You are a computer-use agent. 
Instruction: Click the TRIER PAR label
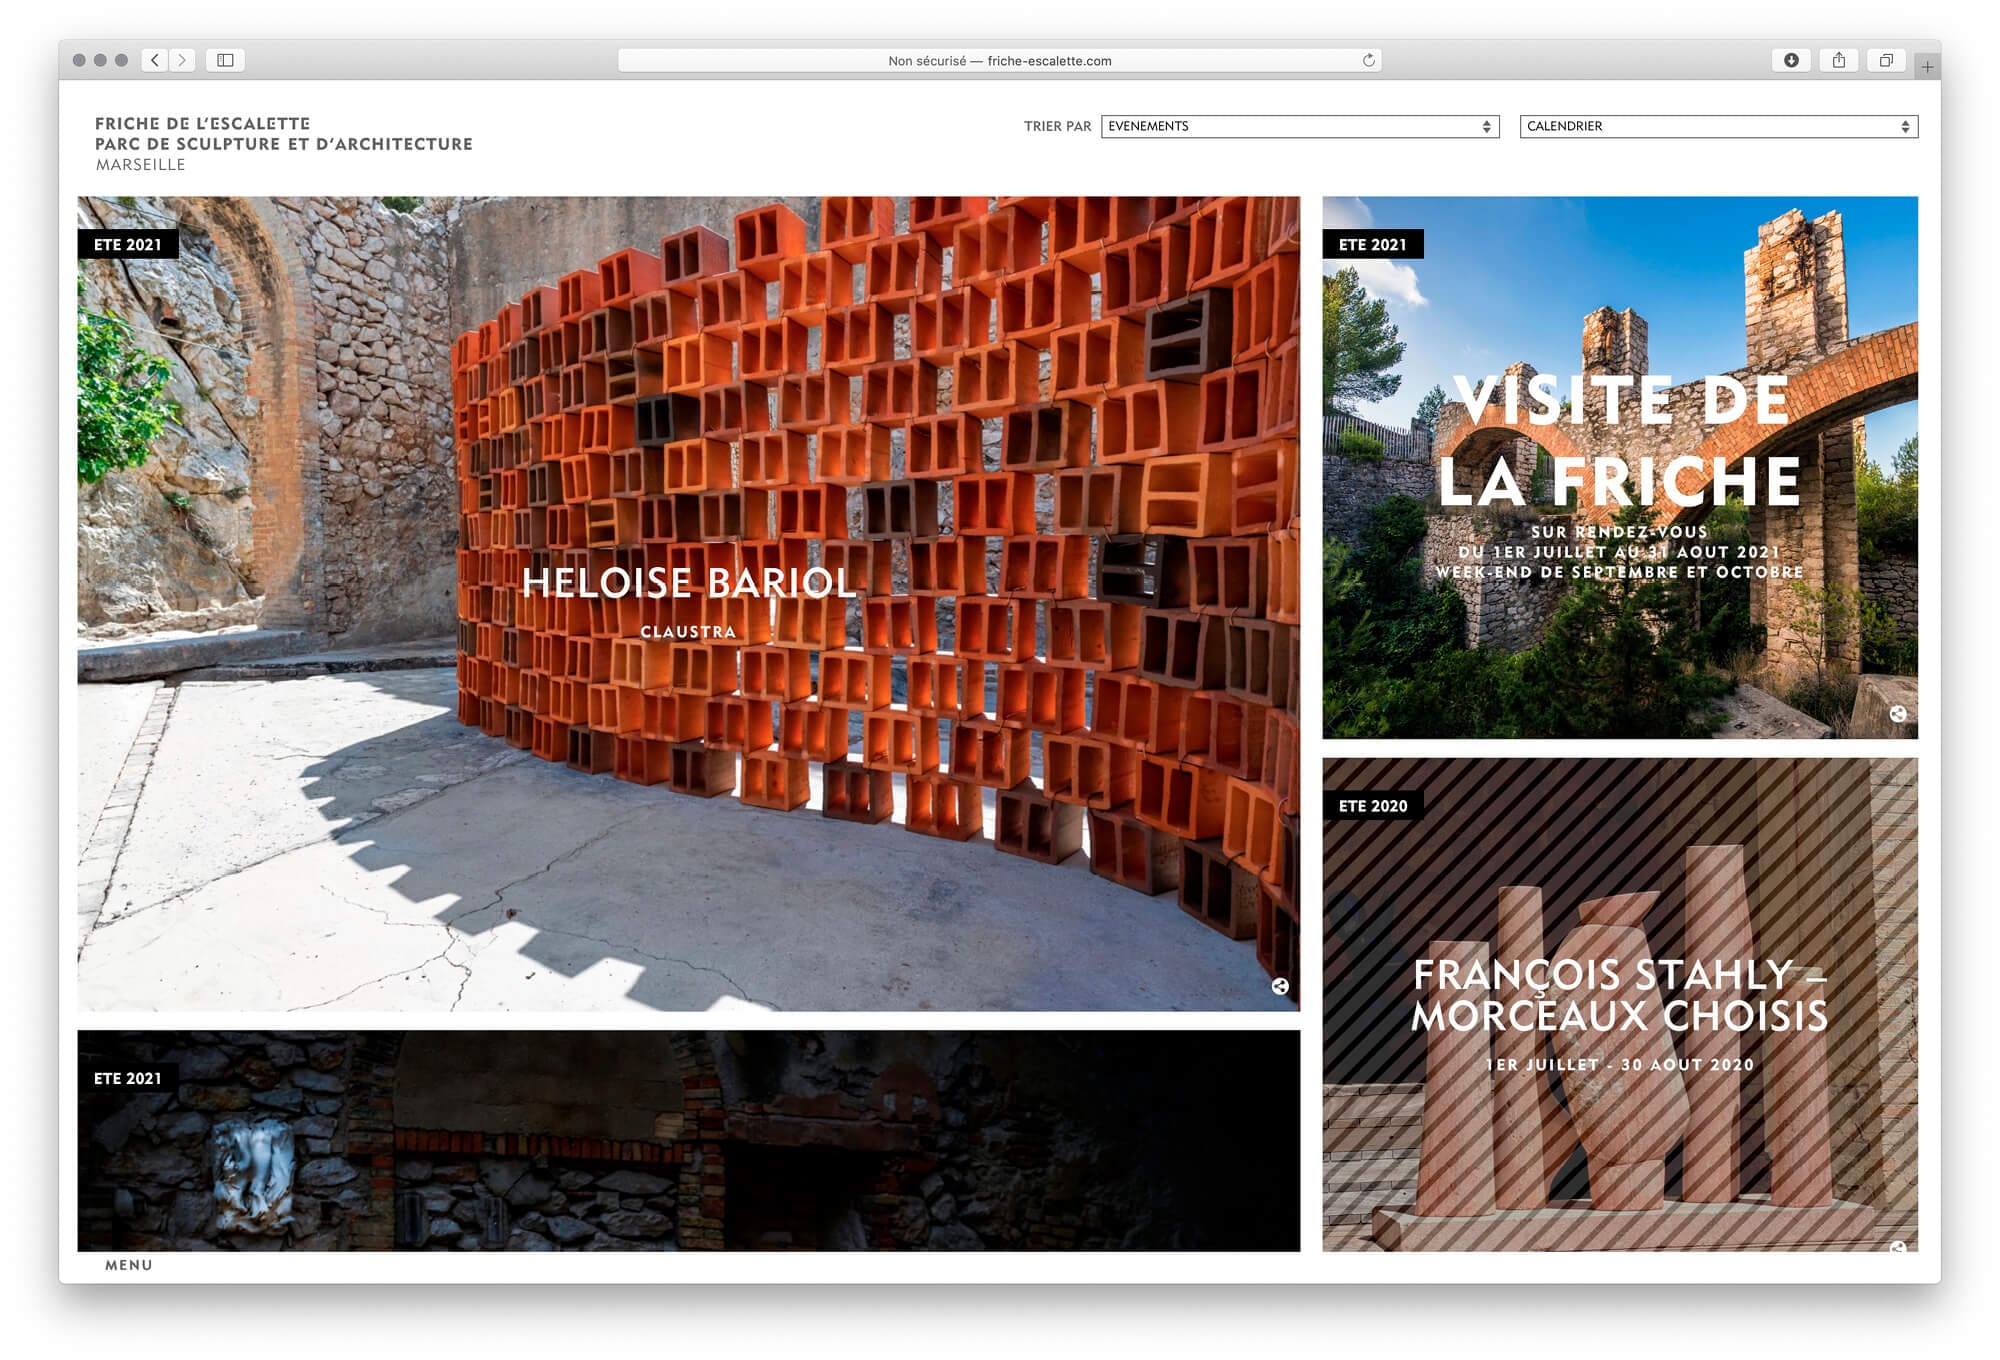[1057, 126]
